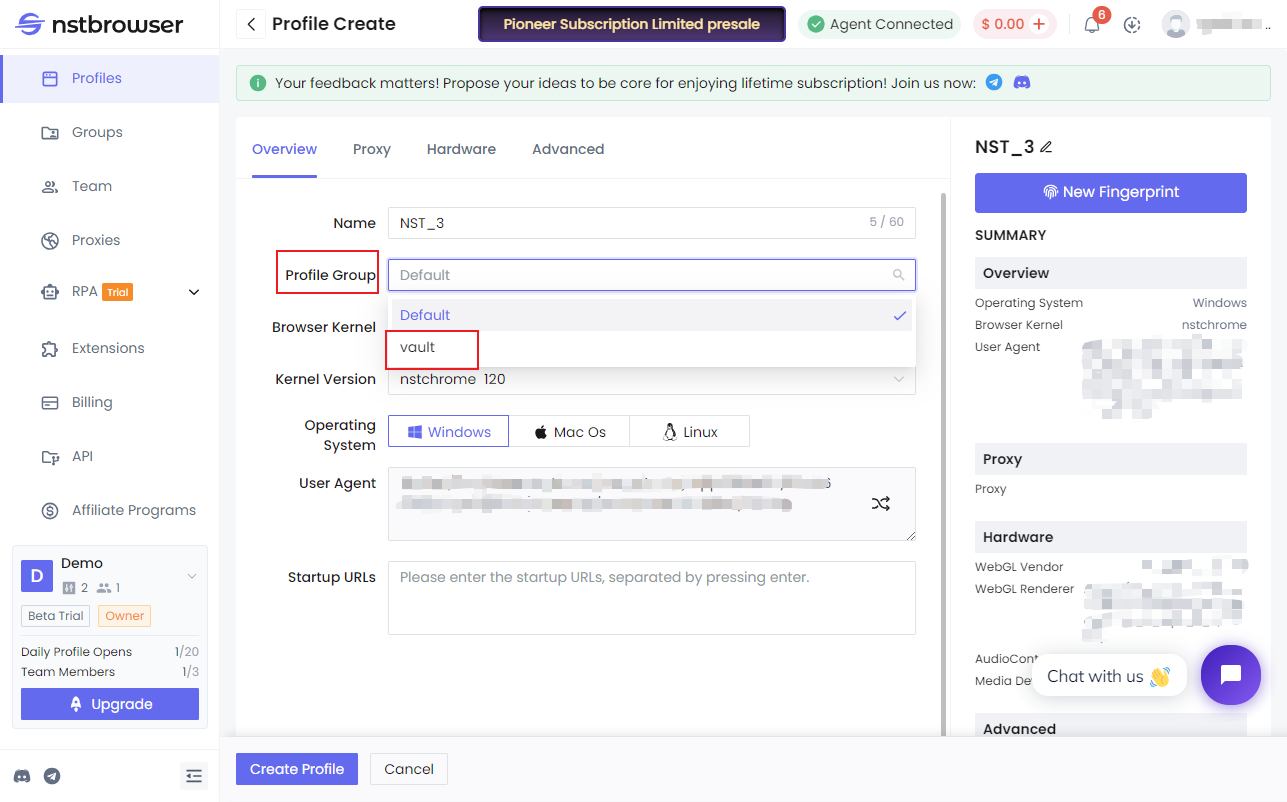The image size is (1287, 802).
Task: Click the Upgrade button
Action: click(x=109, y=704)
